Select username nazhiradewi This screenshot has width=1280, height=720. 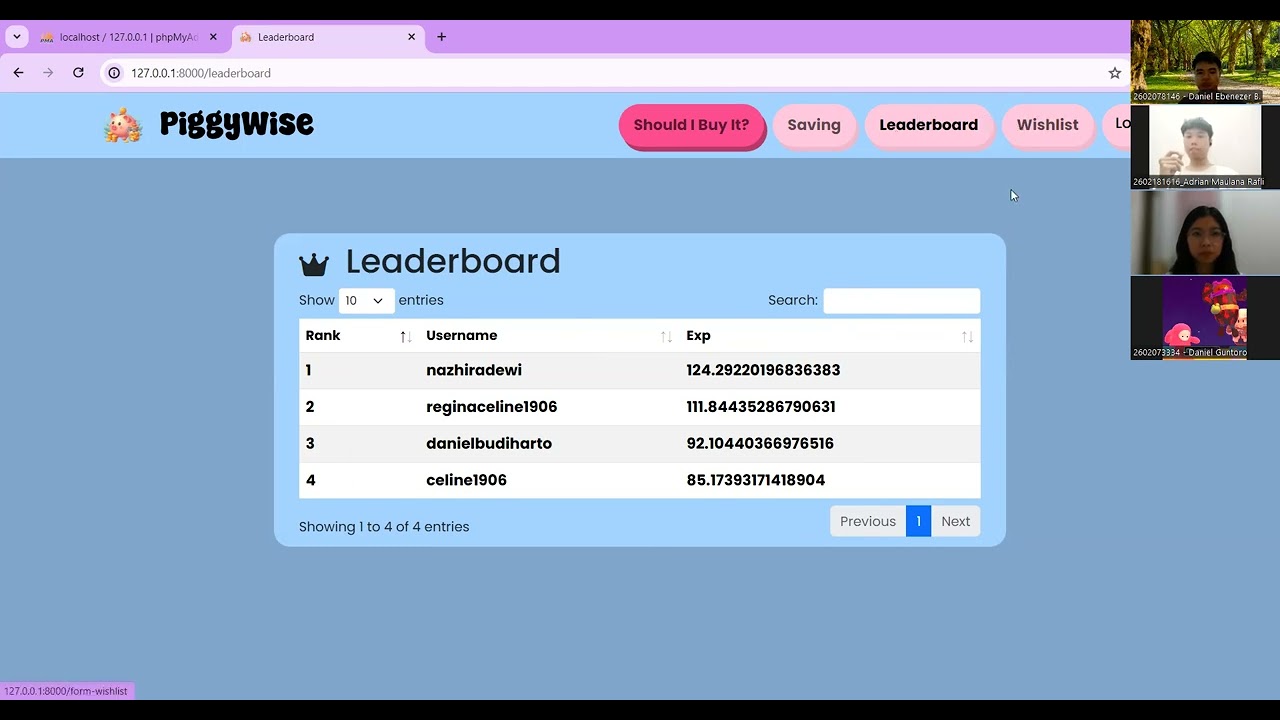point(474,370)
